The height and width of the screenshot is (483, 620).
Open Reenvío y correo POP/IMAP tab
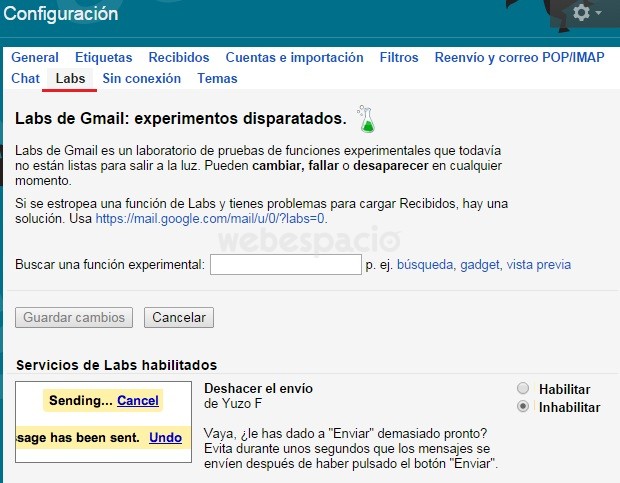coord(519,57)
